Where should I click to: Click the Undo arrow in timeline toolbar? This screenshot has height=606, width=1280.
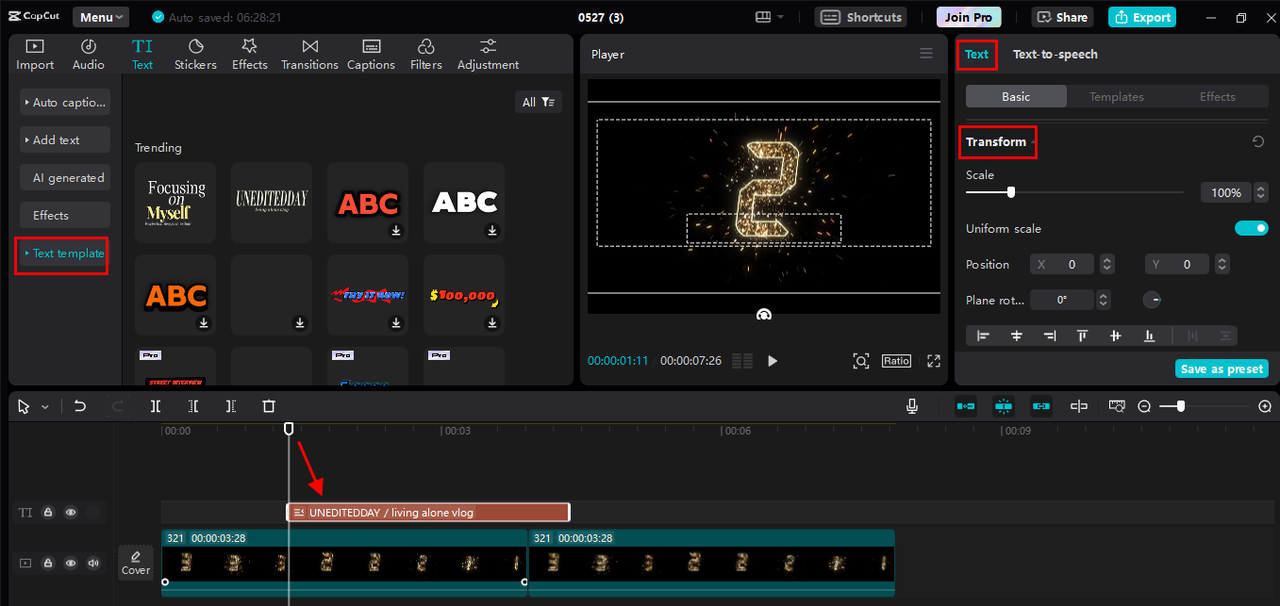(80, 406)
